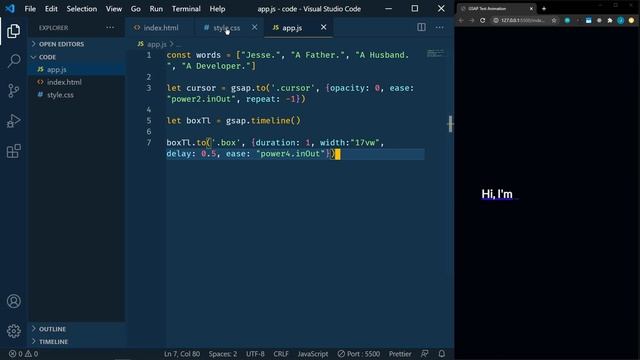Open style.css in the explorer tree
Screen dimensions: 640x360
click(60, 95)
